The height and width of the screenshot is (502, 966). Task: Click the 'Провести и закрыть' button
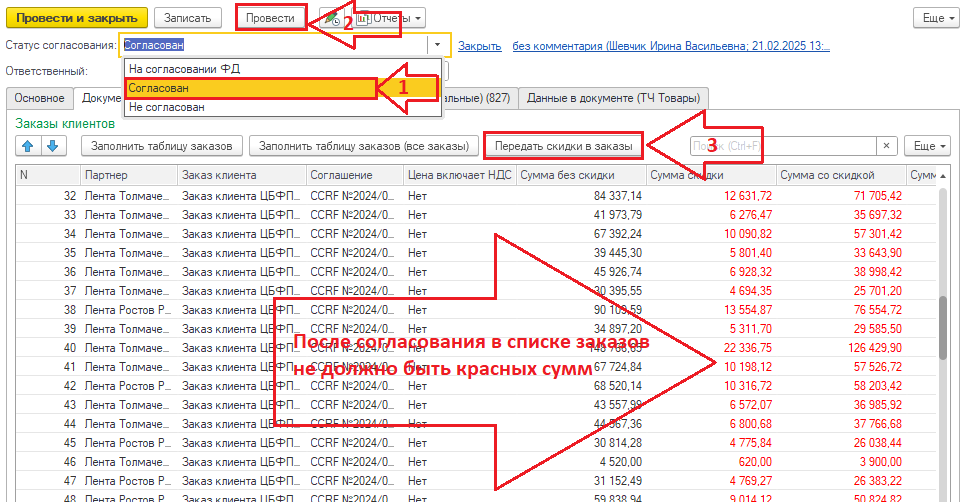click(x=76, y=18)
